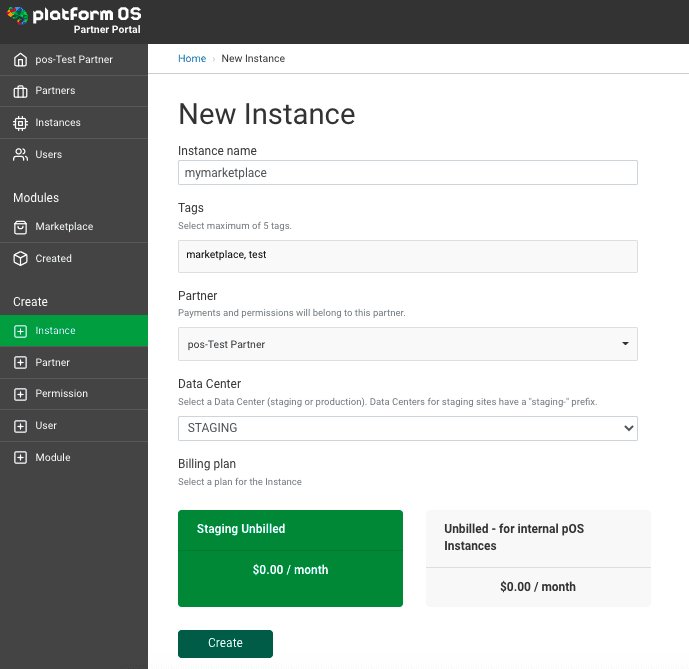689x669 pixels.
Task: Click the cube icon for Created
Action: point(20,258)
